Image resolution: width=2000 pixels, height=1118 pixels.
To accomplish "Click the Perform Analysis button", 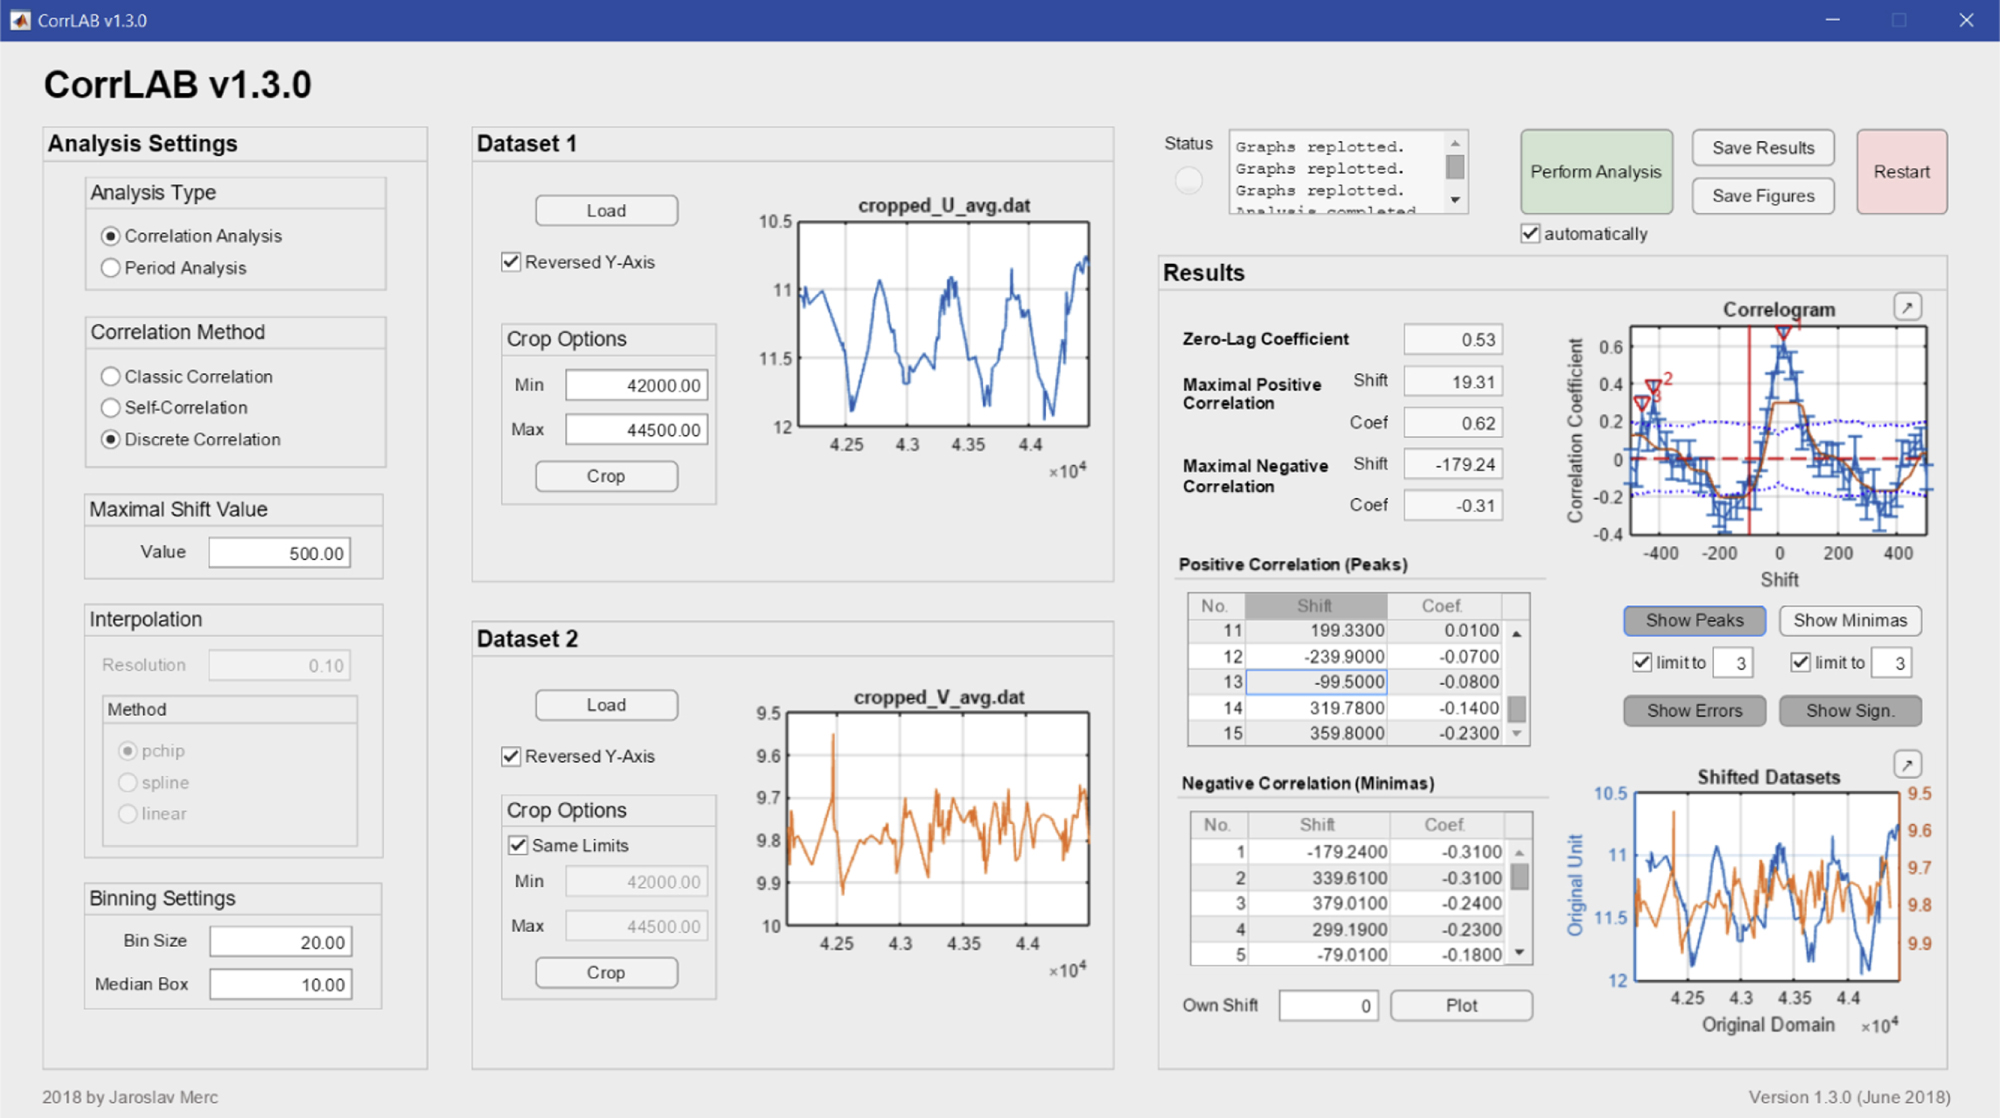I will point(1596,172).
